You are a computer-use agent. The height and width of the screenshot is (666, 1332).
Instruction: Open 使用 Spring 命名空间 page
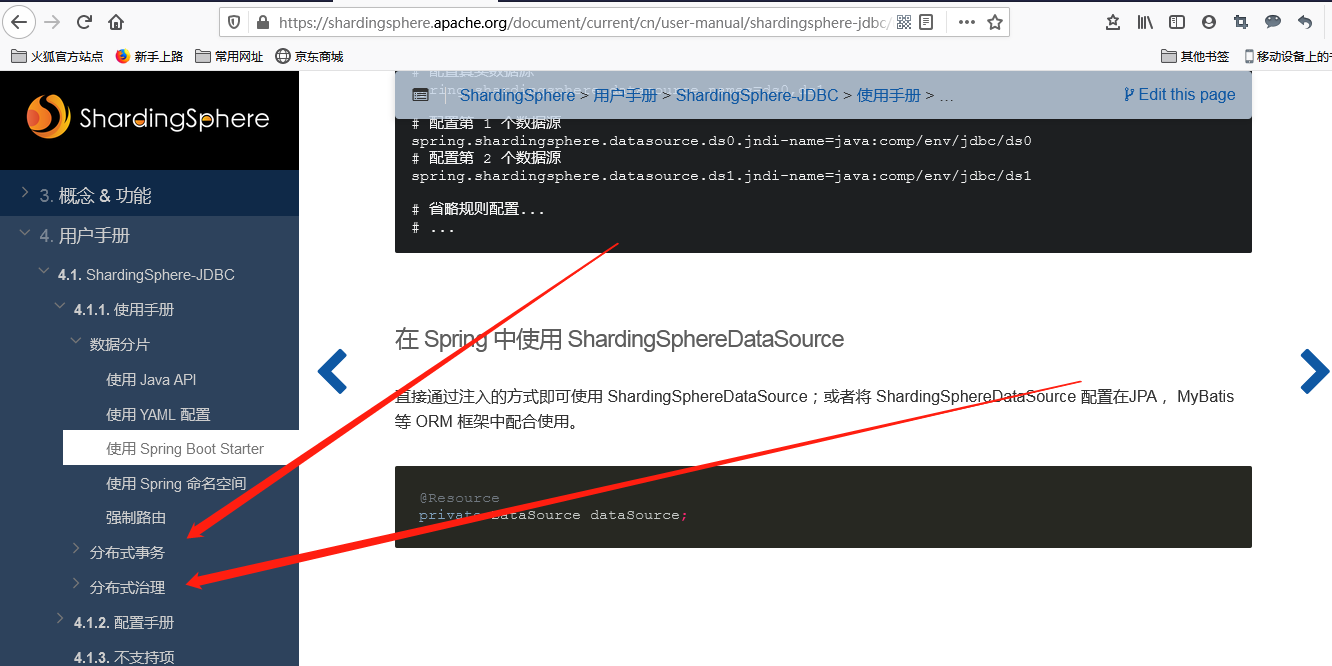176,484
